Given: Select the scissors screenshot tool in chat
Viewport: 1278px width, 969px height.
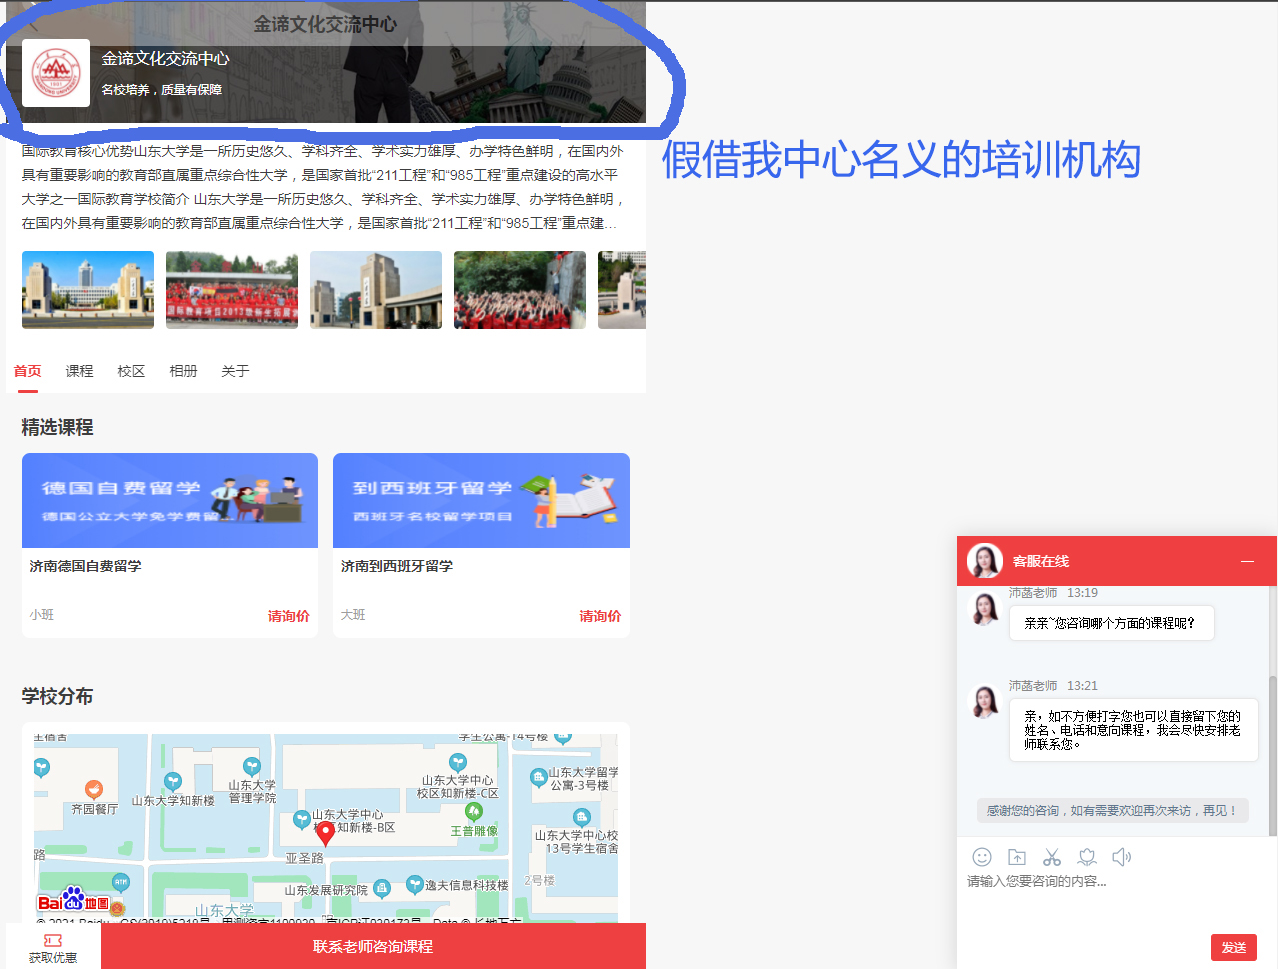Looking at the screenshot, I should coord(1052,857).
